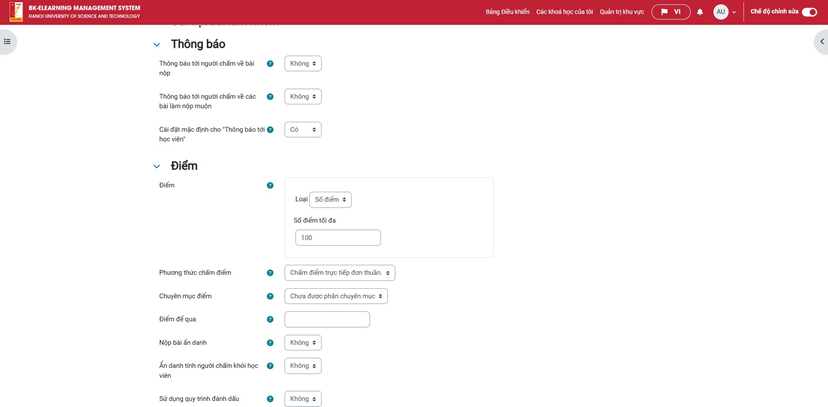Help icon for 'Thông báo tới học viên' default
This screenshot has height=407, width=828.
tap(270, 129)
